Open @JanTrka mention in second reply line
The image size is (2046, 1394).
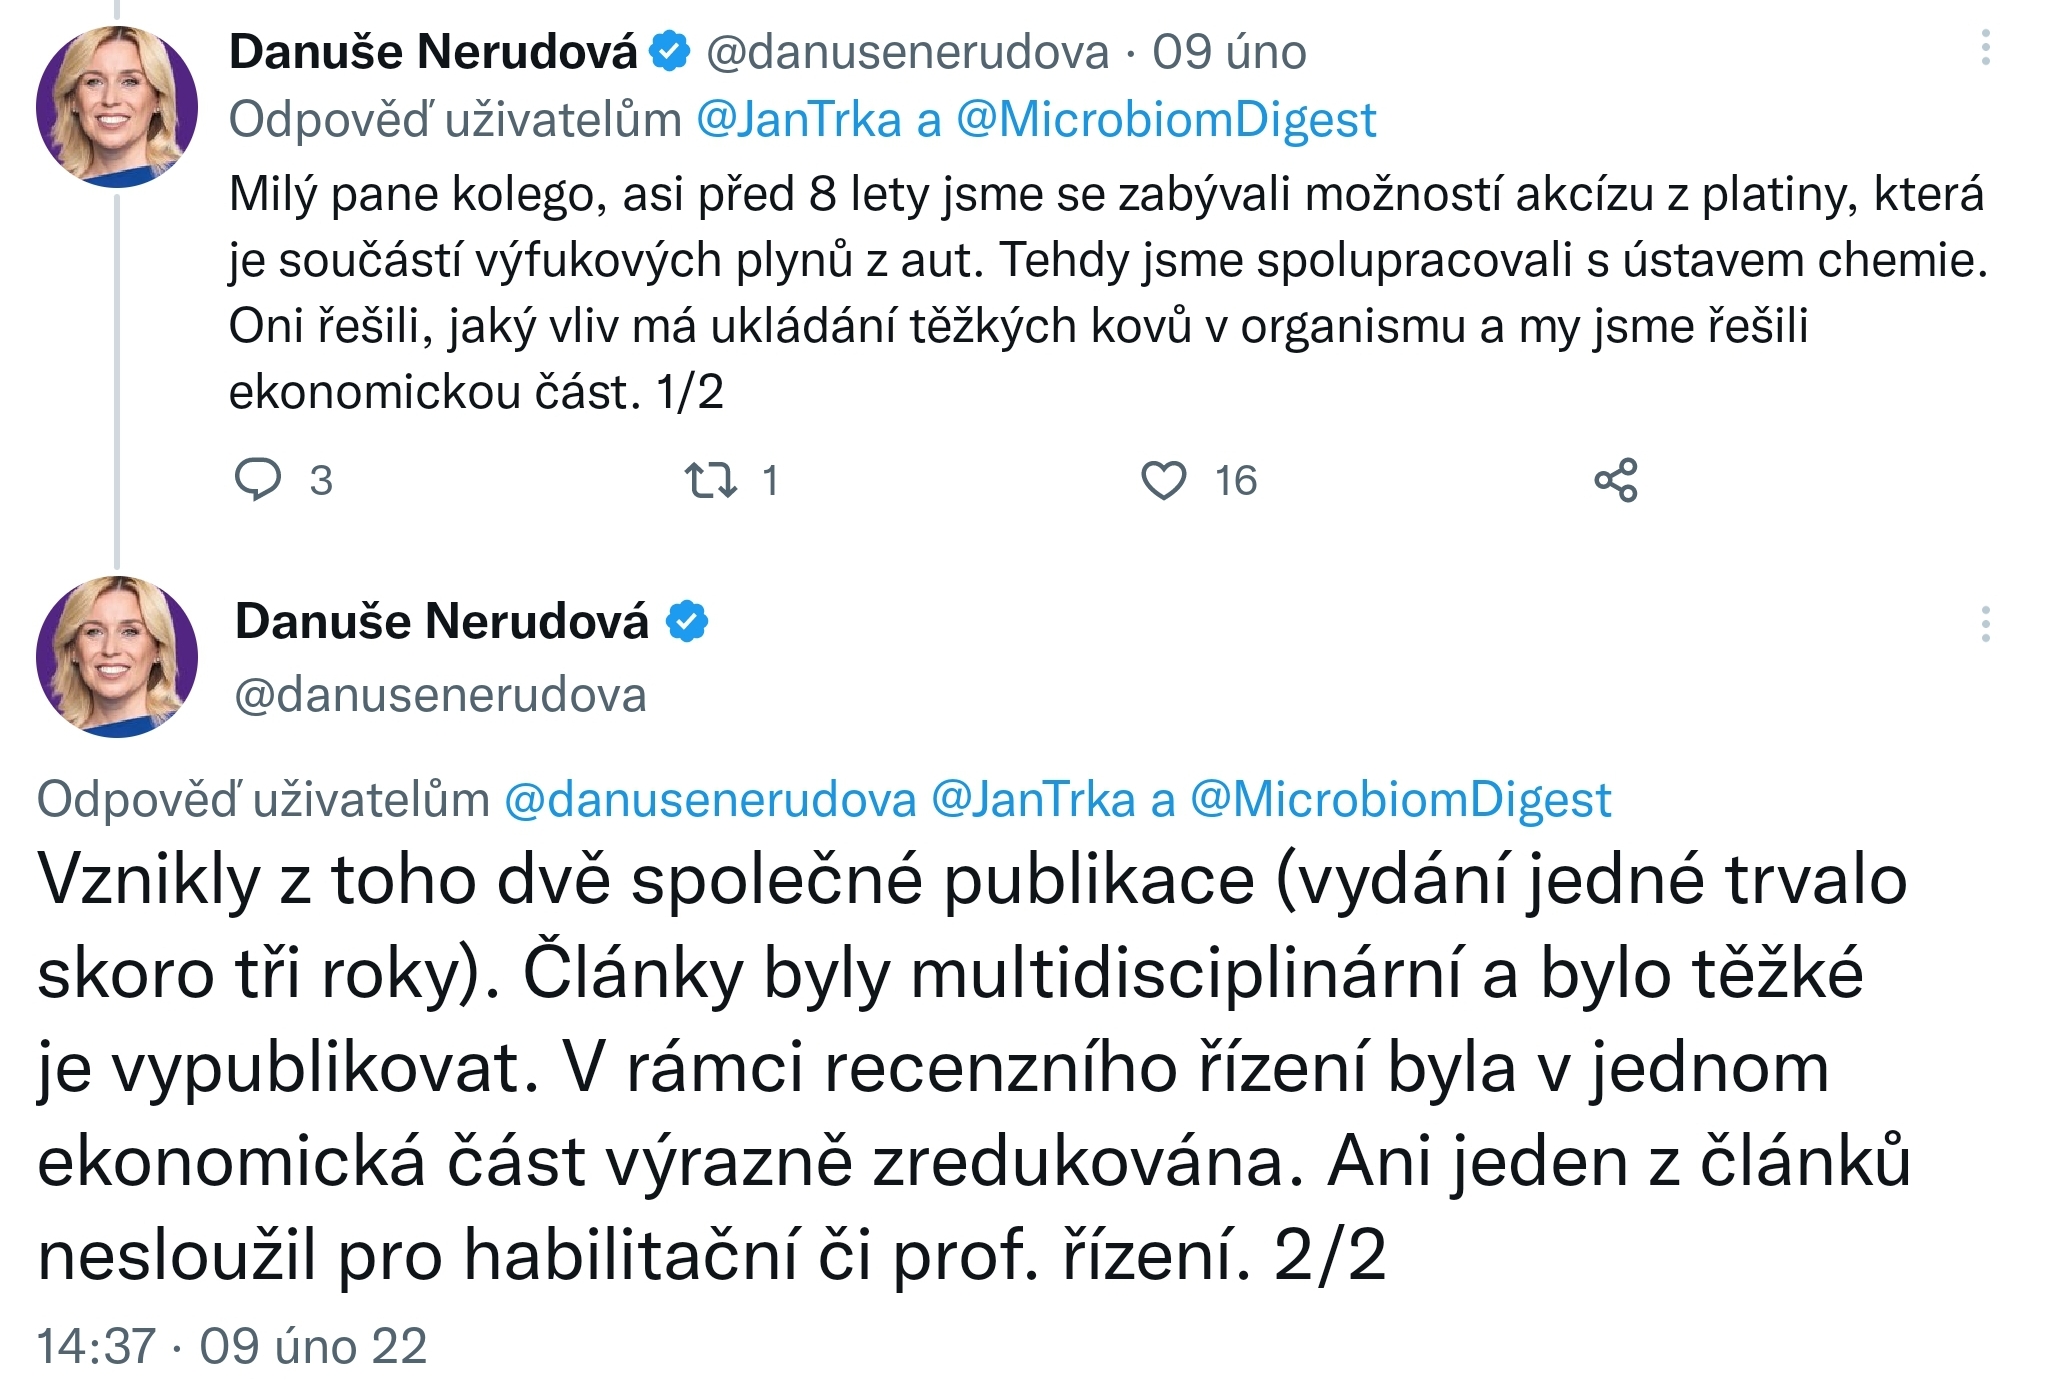click(1033, 800)
